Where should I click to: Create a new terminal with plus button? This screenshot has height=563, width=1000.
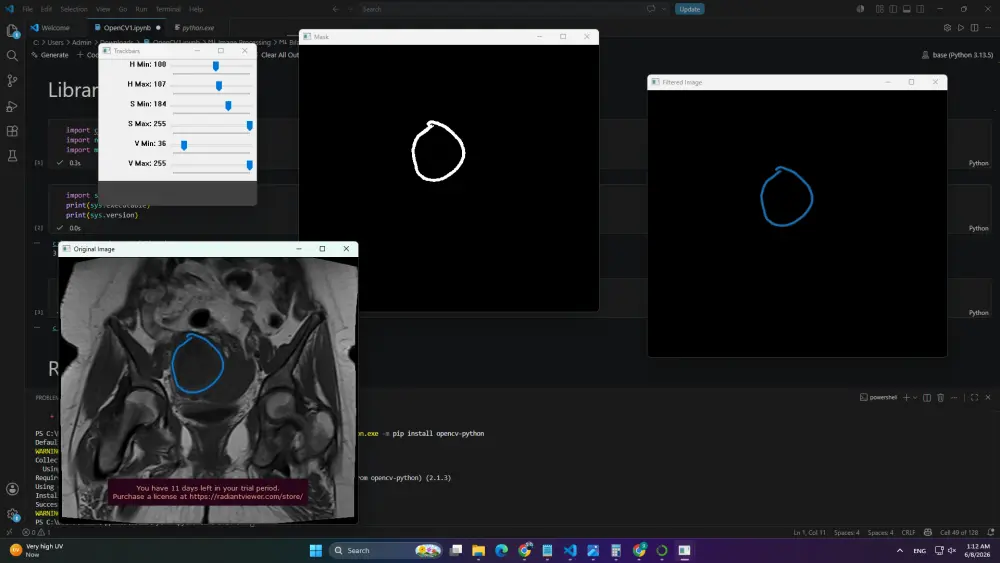pos(906,397)
